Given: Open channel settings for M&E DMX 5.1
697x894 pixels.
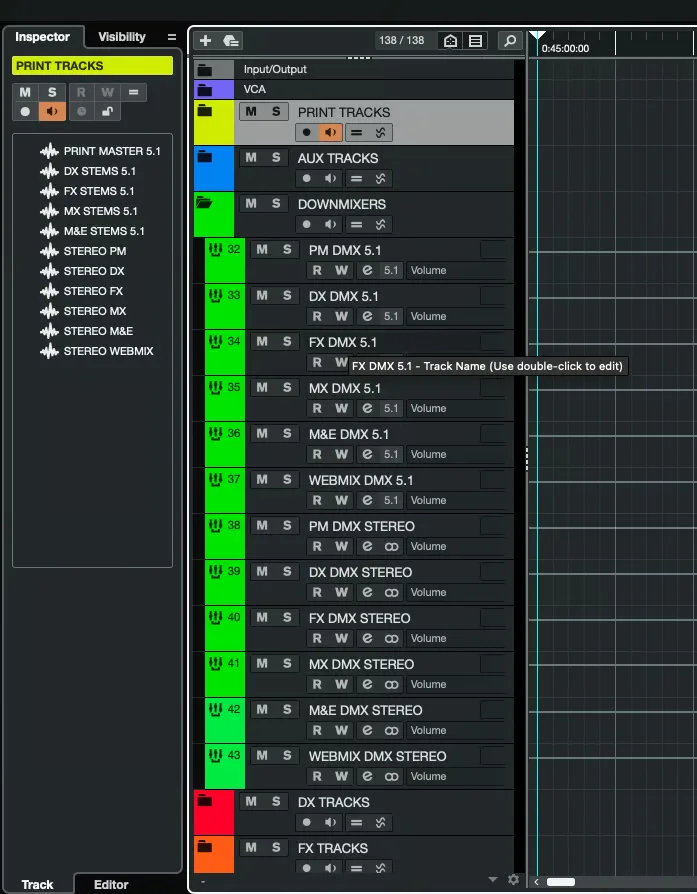Looking at the screenshot, I should coord(367,454).
